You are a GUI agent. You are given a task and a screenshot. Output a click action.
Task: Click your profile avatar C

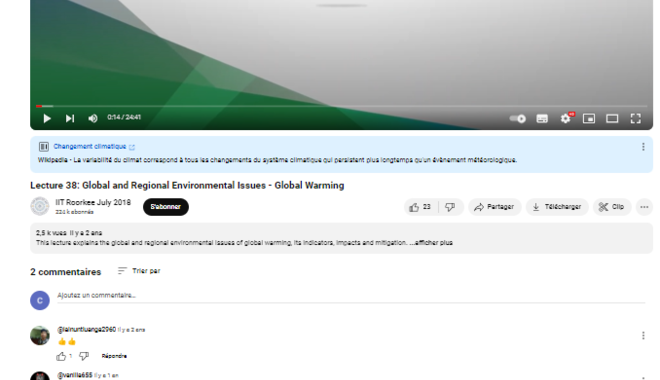click(x=40, y=300)
